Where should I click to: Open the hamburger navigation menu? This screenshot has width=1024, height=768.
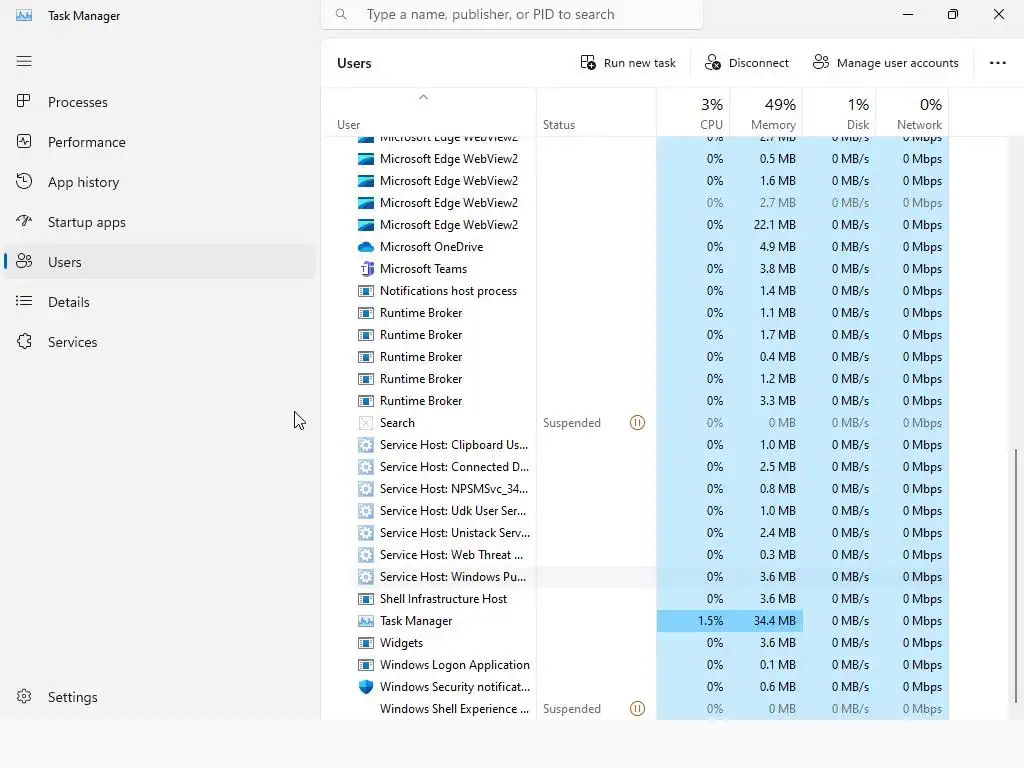[x=24, y=61]
